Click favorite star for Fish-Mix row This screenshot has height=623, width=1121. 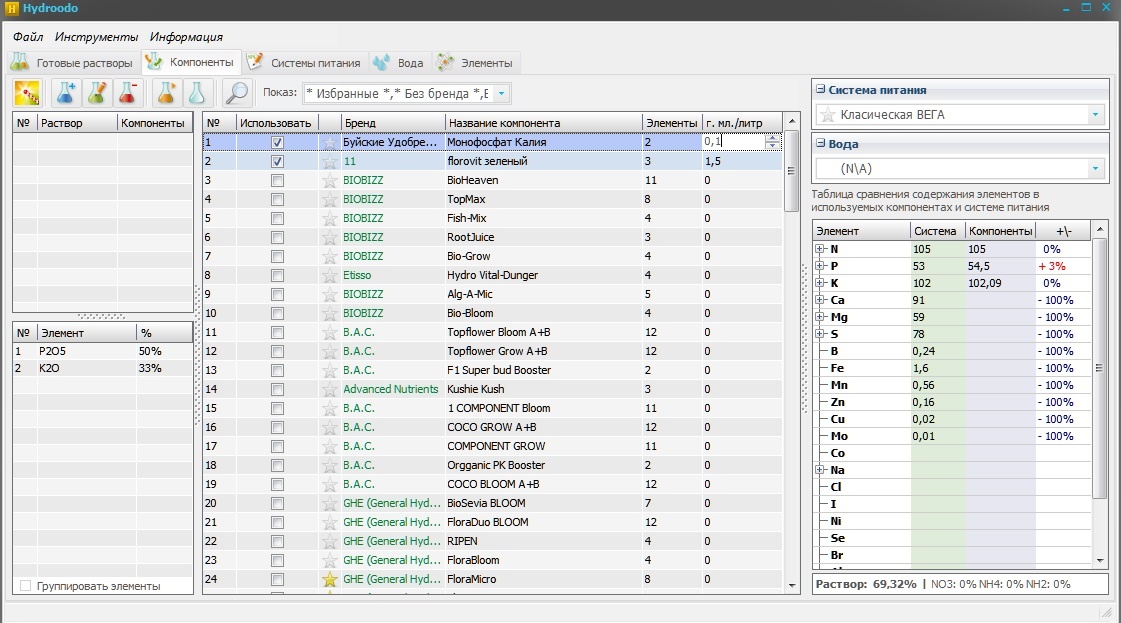coord(329,218)
